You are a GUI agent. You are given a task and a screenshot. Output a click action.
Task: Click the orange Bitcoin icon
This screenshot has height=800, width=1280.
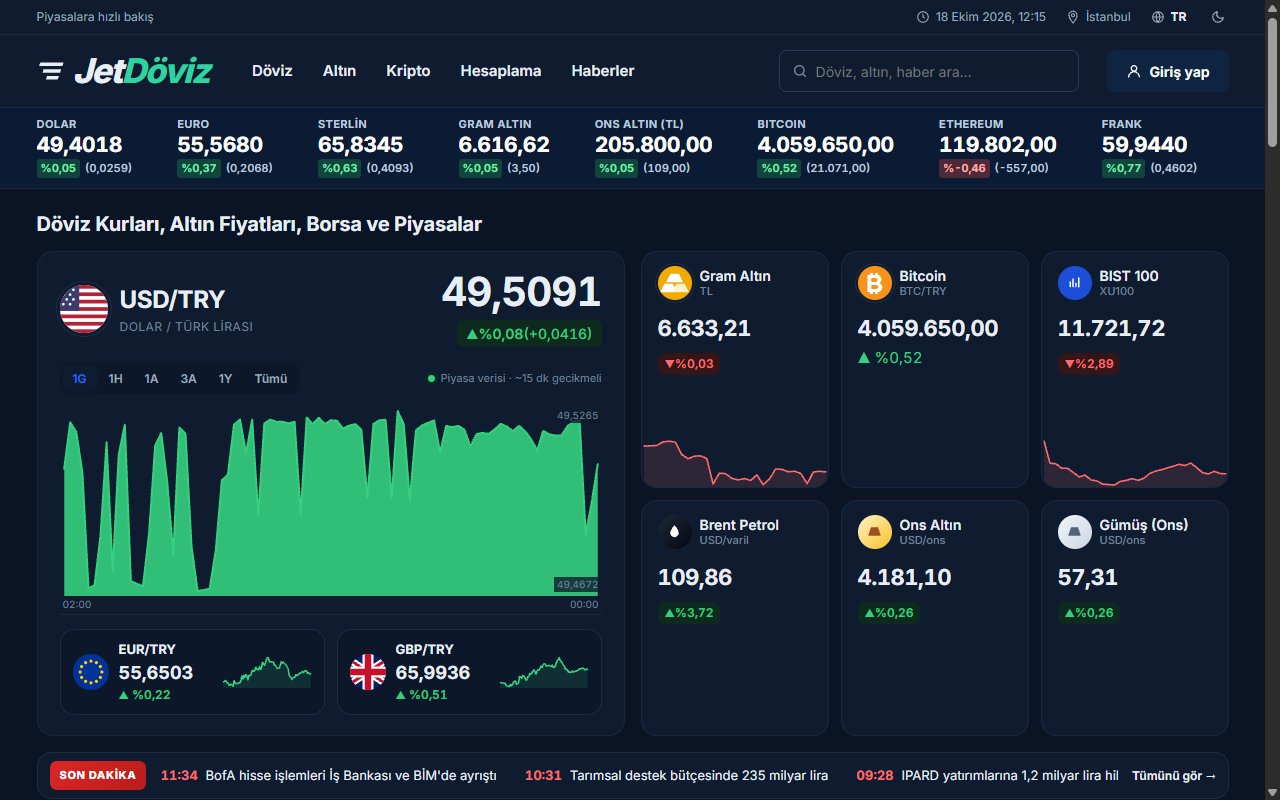875,283
